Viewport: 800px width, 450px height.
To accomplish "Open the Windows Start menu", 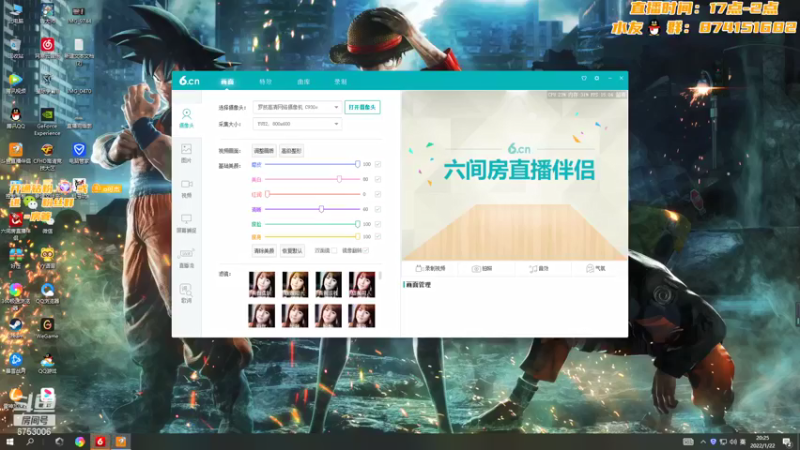I will (9, 442).
